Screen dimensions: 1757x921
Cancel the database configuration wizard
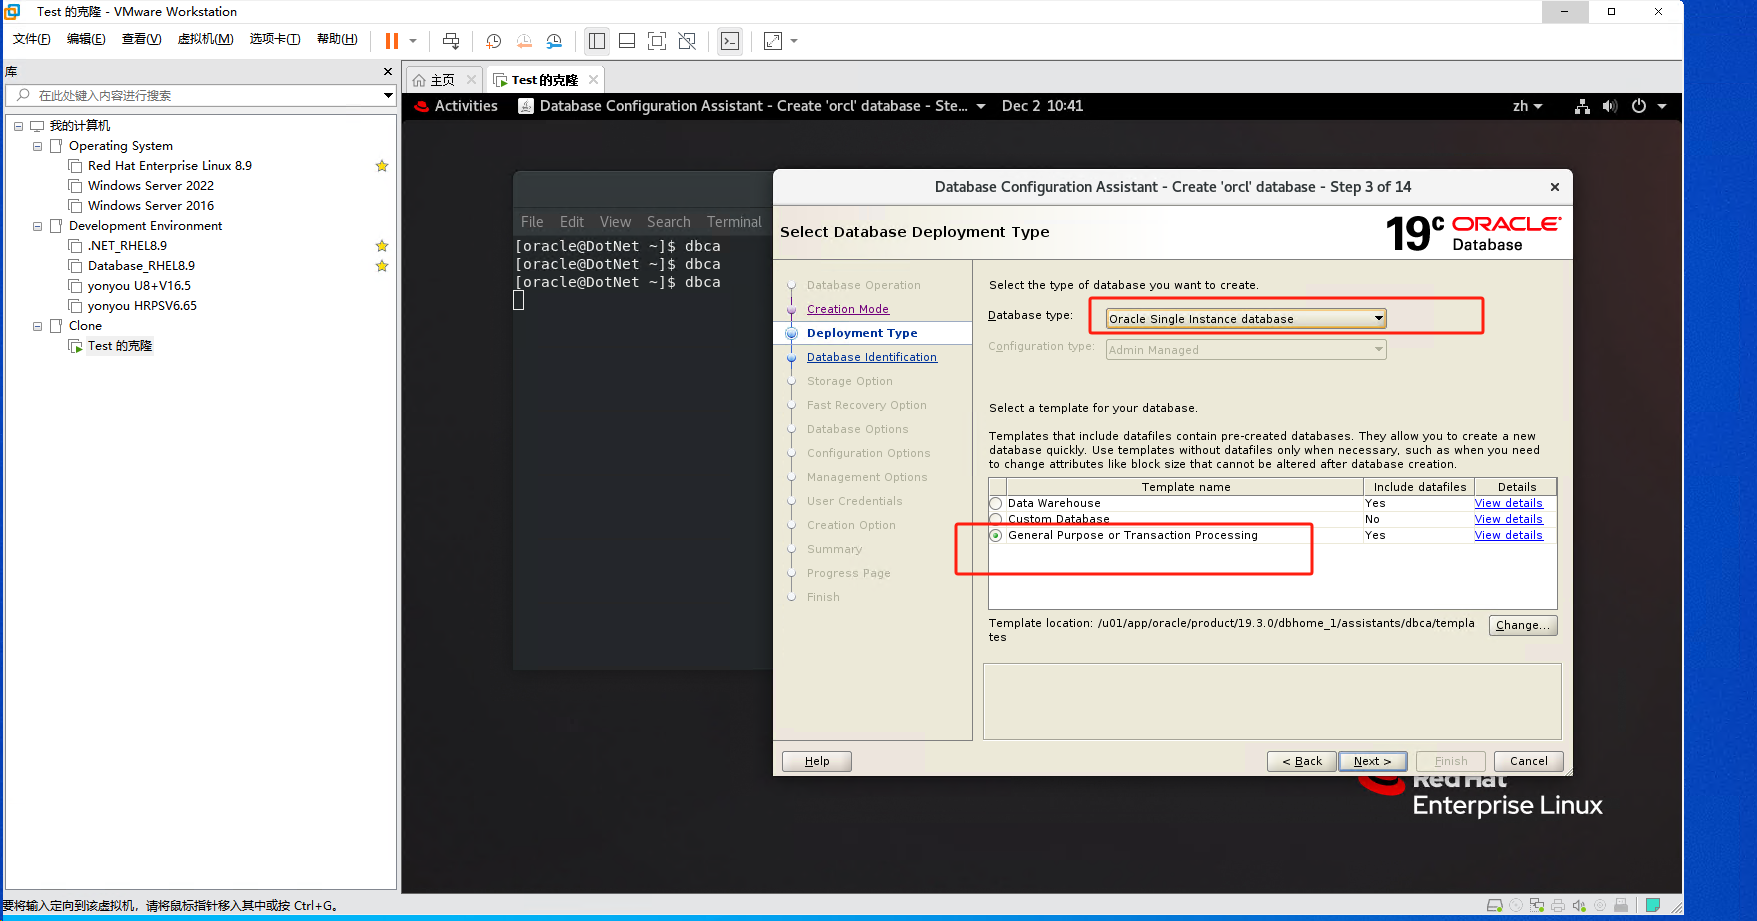click(1528, 762)
